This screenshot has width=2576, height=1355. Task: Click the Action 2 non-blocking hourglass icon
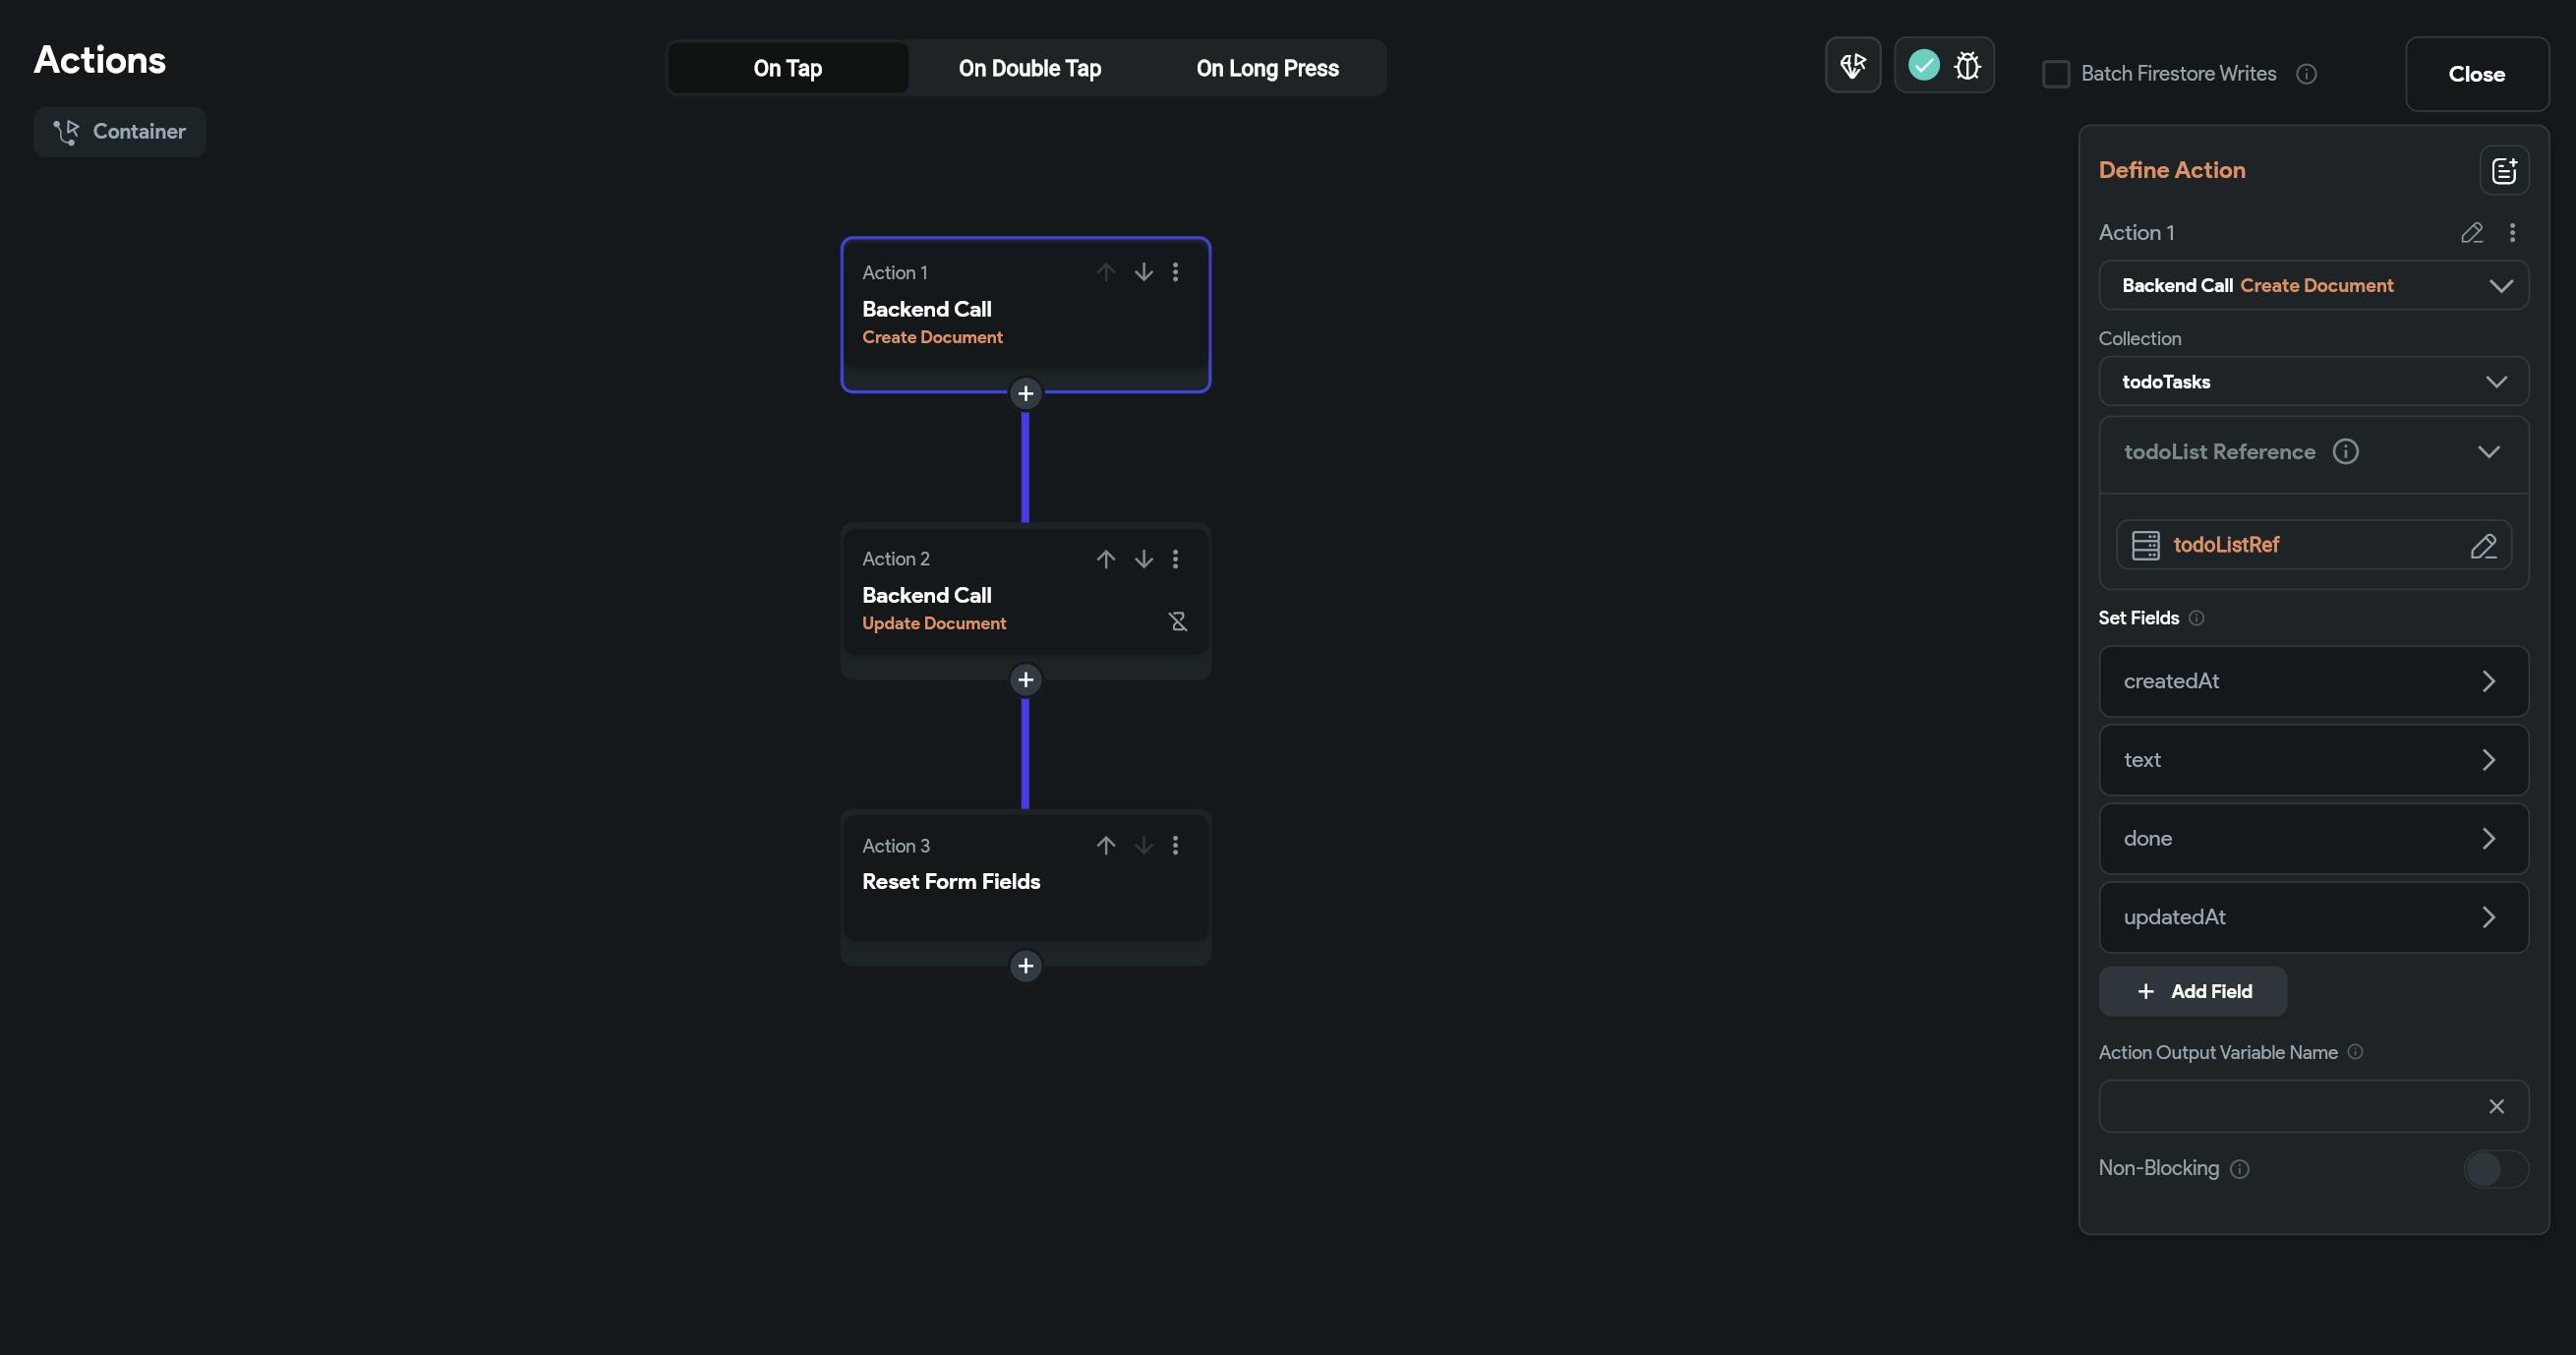1178,622
